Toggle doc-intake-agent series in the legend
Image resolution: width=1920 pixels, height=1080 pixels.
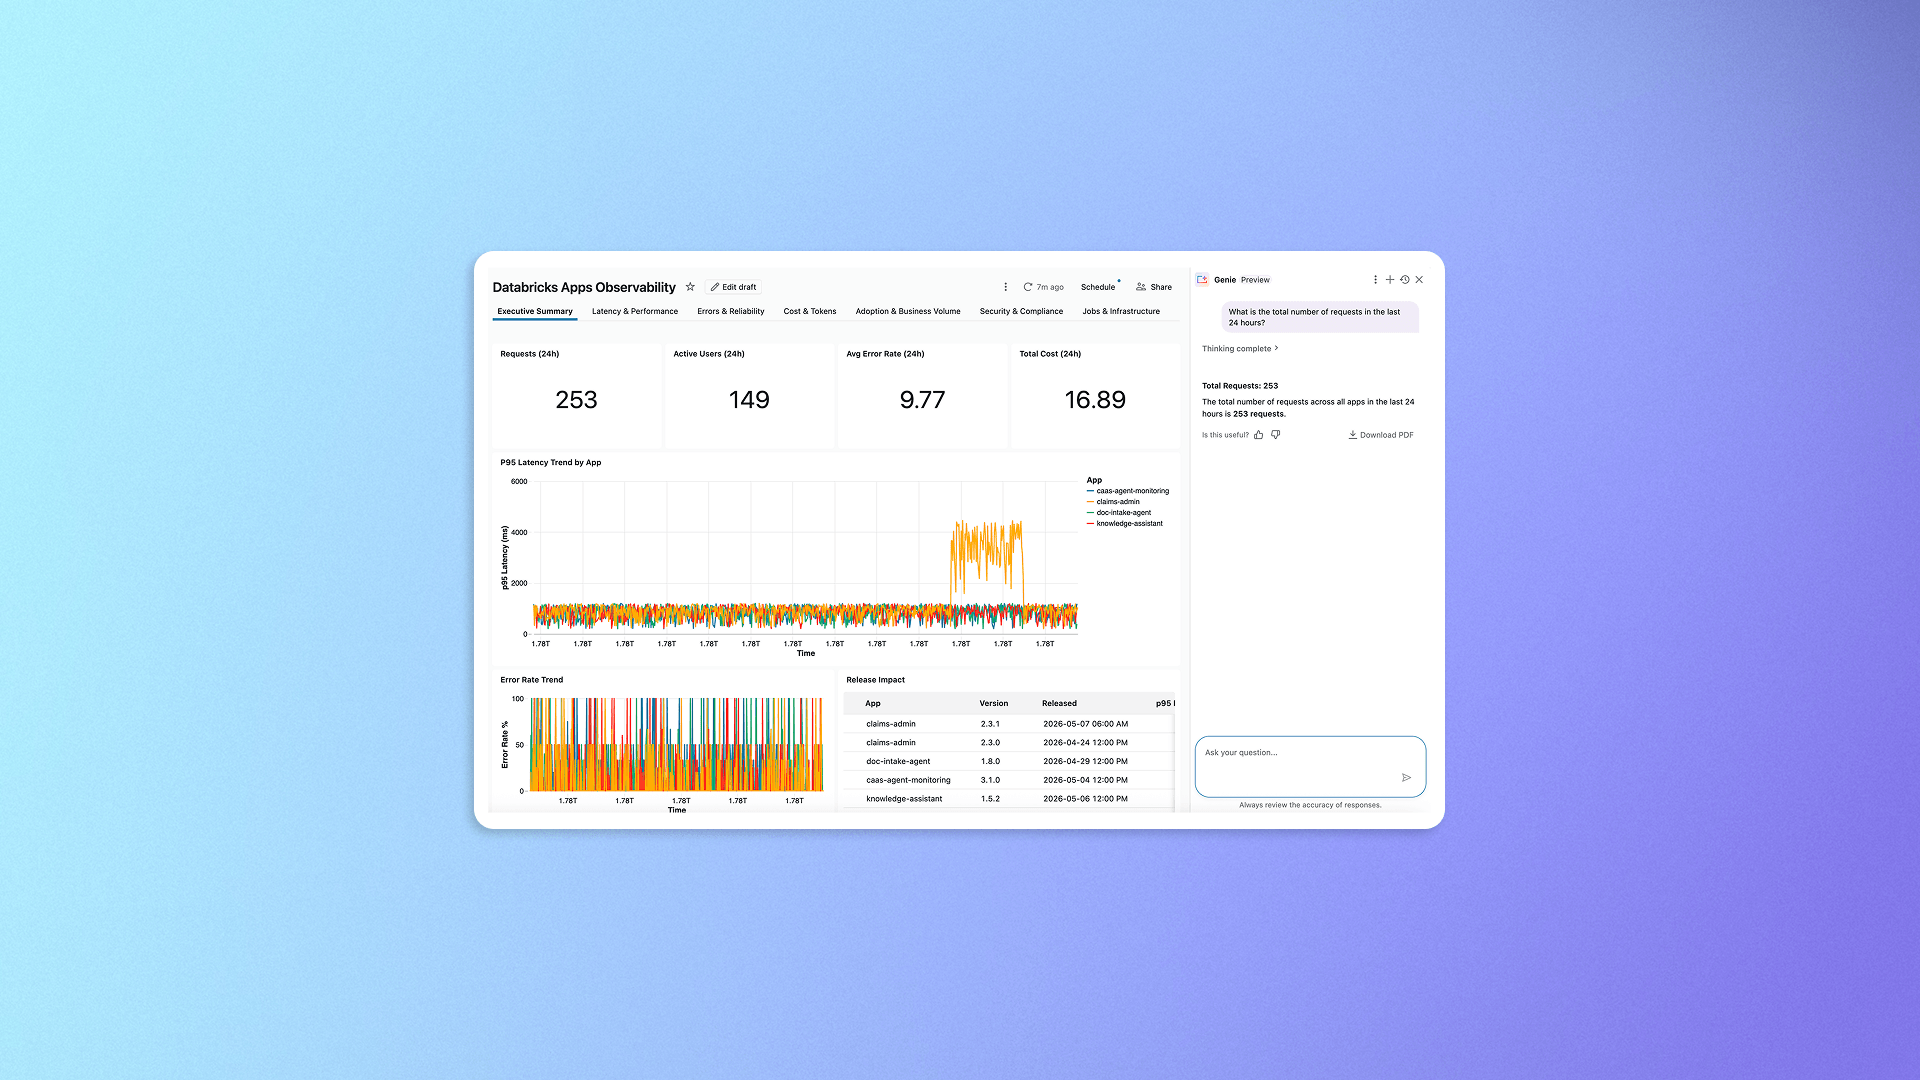pos(1119,513)
